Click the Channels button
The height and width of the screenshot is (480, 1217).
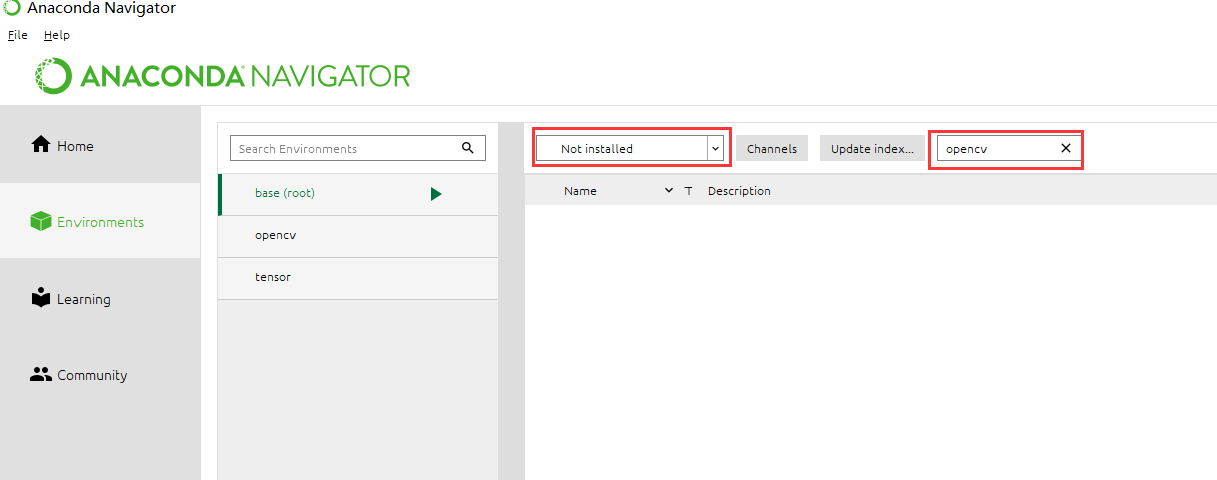772,148
